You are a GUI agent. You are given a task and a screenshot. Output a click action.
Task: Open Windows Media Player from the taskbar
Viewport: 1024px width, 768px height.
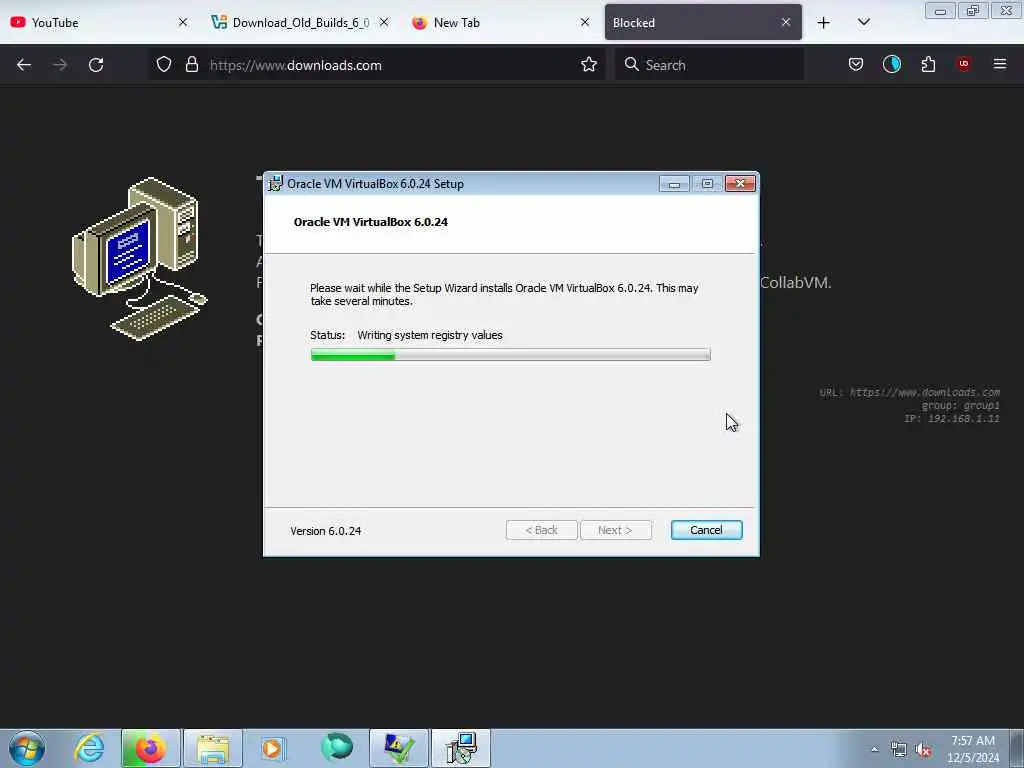tap(273, 748)
